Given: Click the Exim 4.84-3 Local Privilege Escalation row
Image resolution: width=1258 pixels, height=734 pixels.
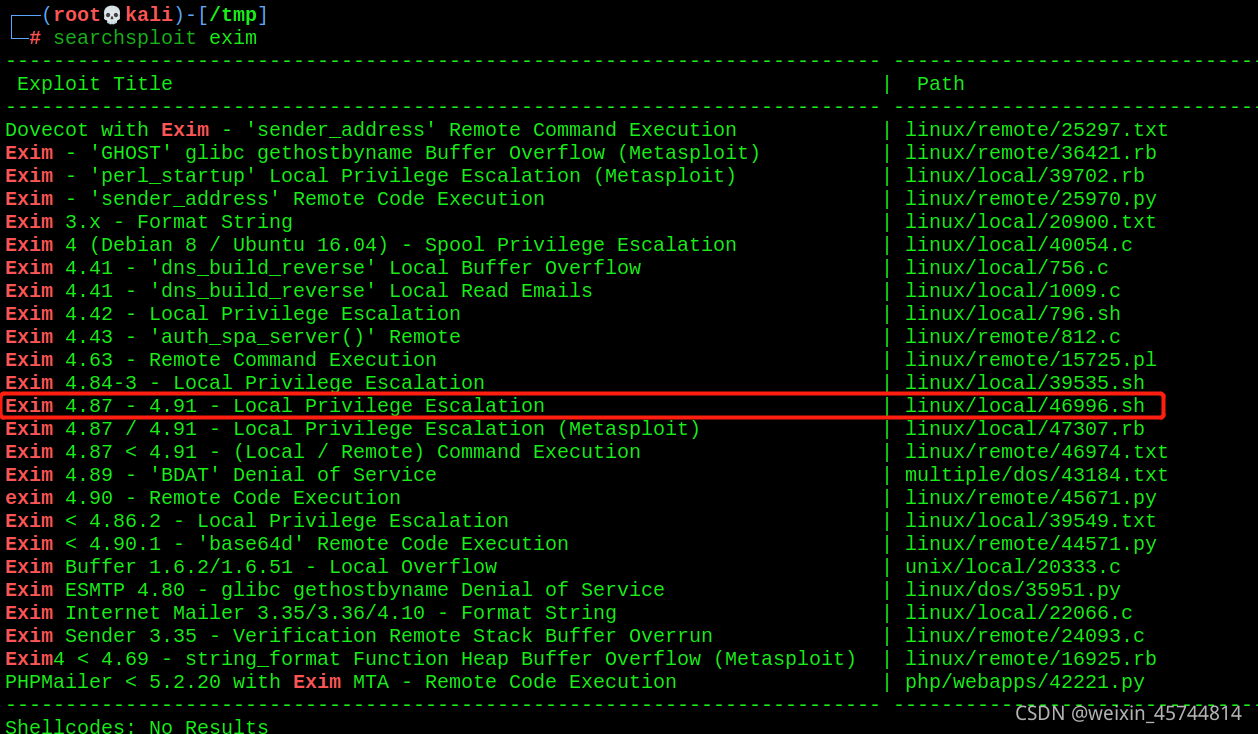Looking at the screenshot, I should [x=245, y=383].
